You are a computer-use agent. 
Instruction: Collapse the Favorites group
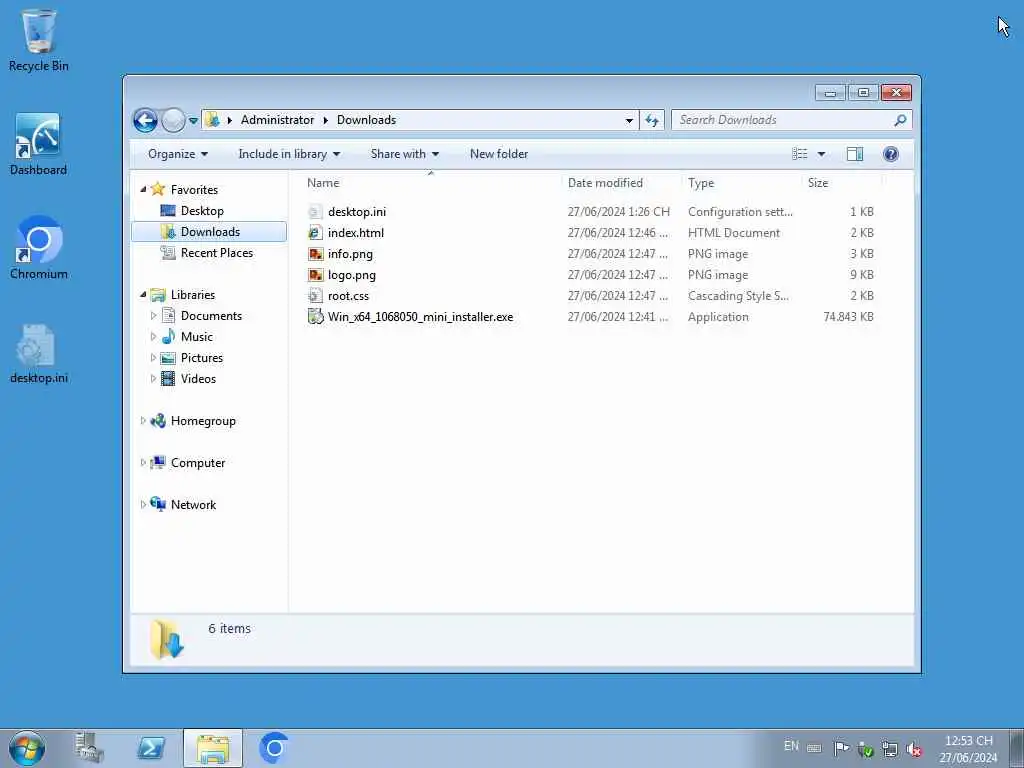click(143, 189)
